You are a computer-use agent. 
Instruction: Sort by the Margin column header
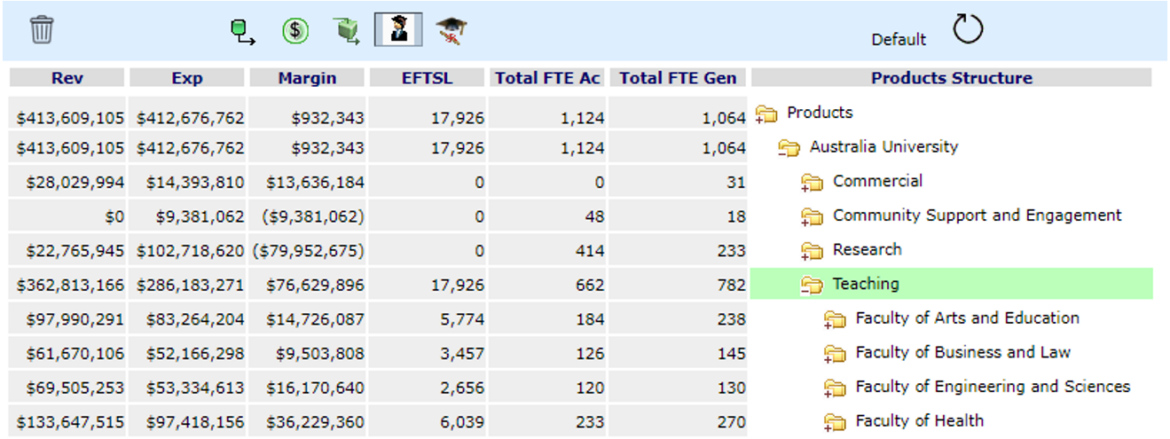[307, 78]
